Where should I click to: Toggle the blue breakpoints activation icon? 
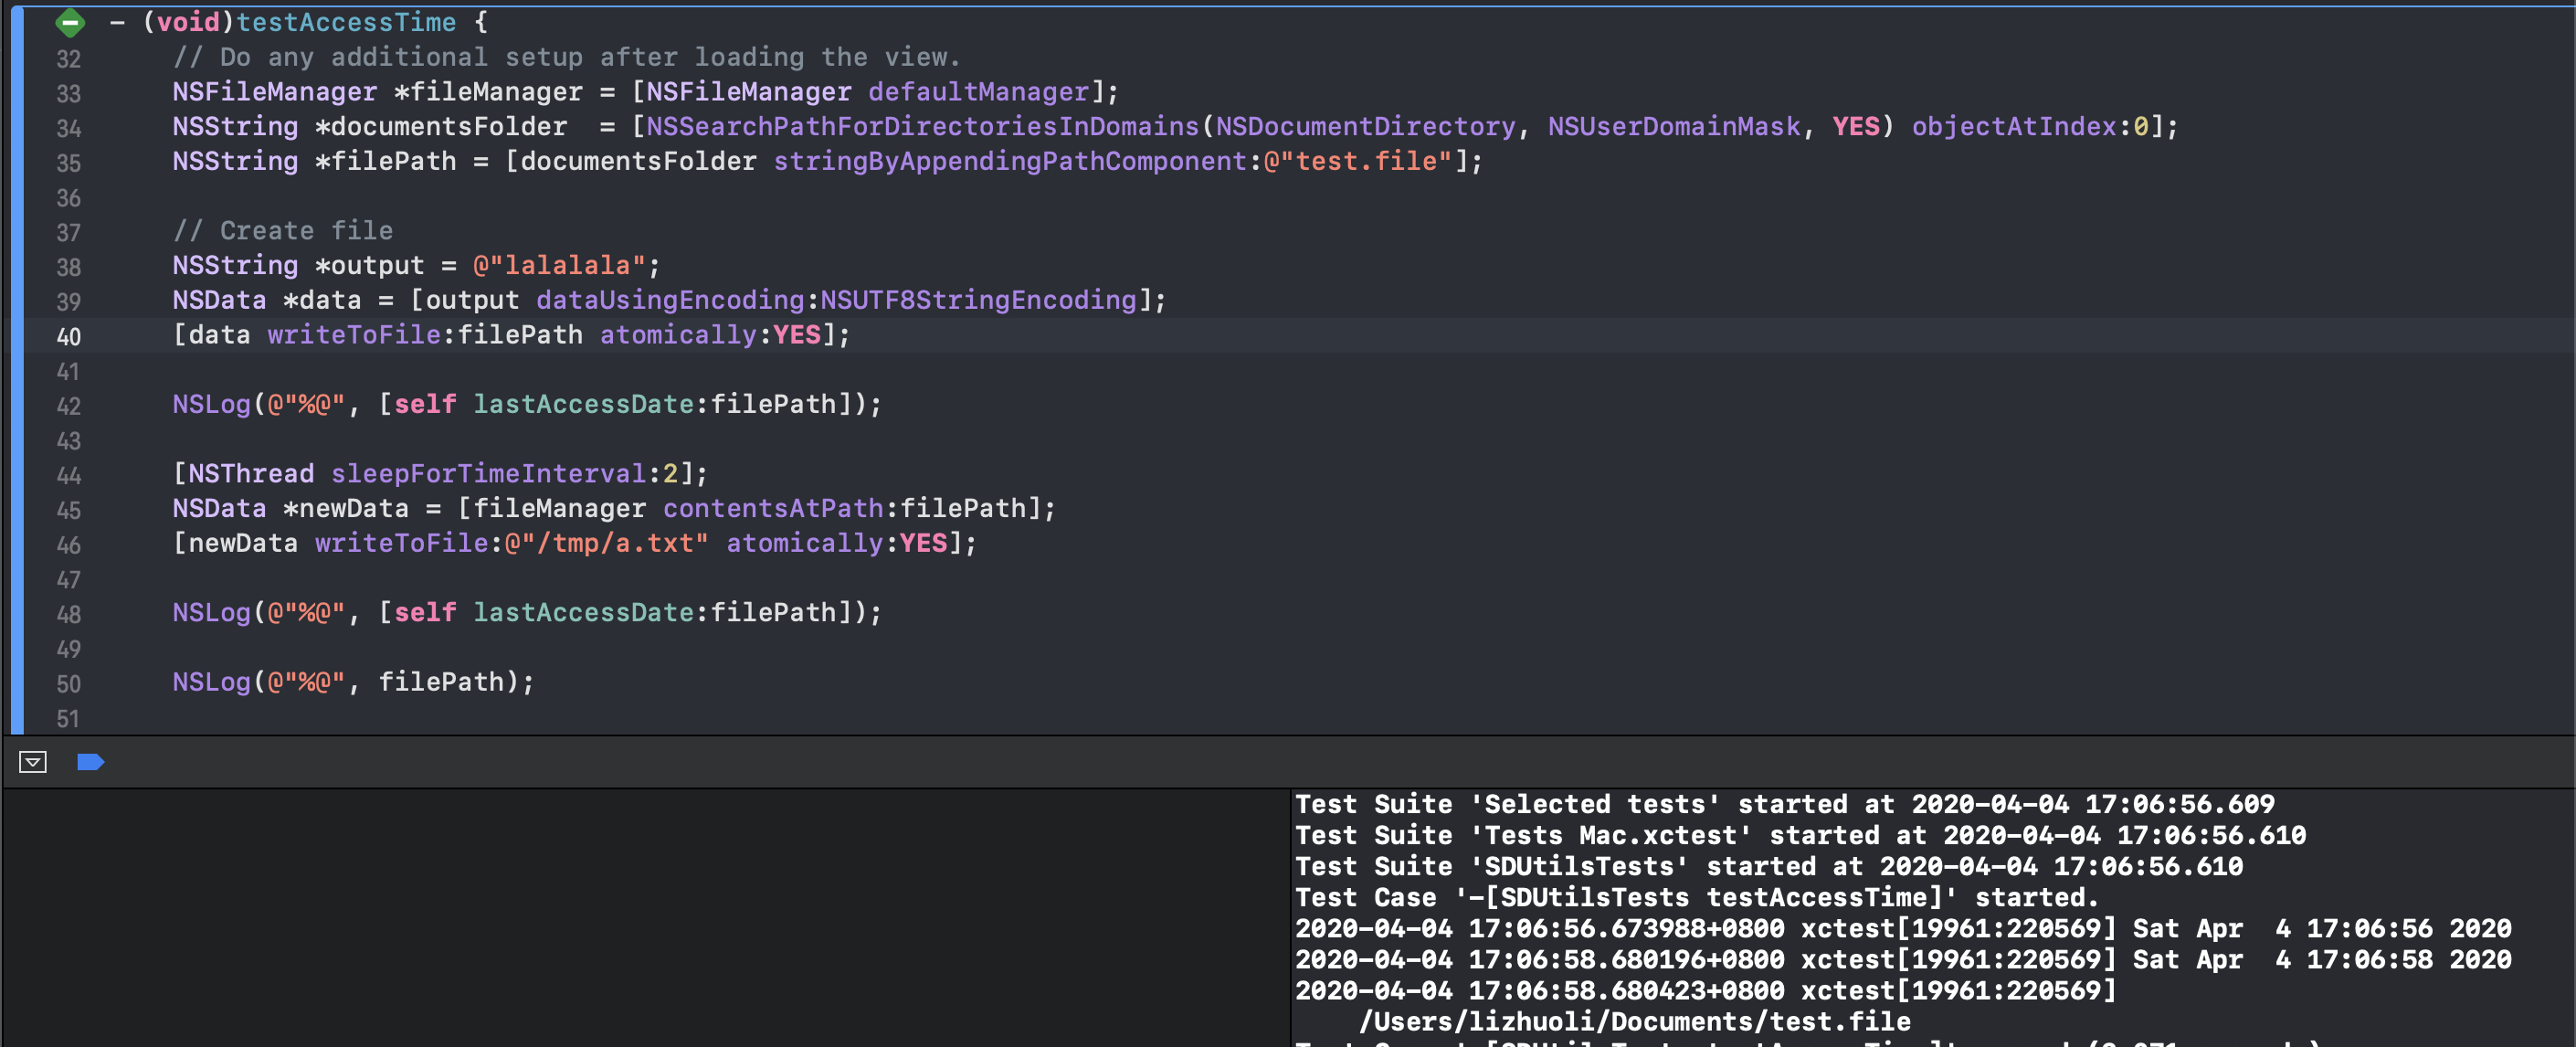[x=90, y=762]
